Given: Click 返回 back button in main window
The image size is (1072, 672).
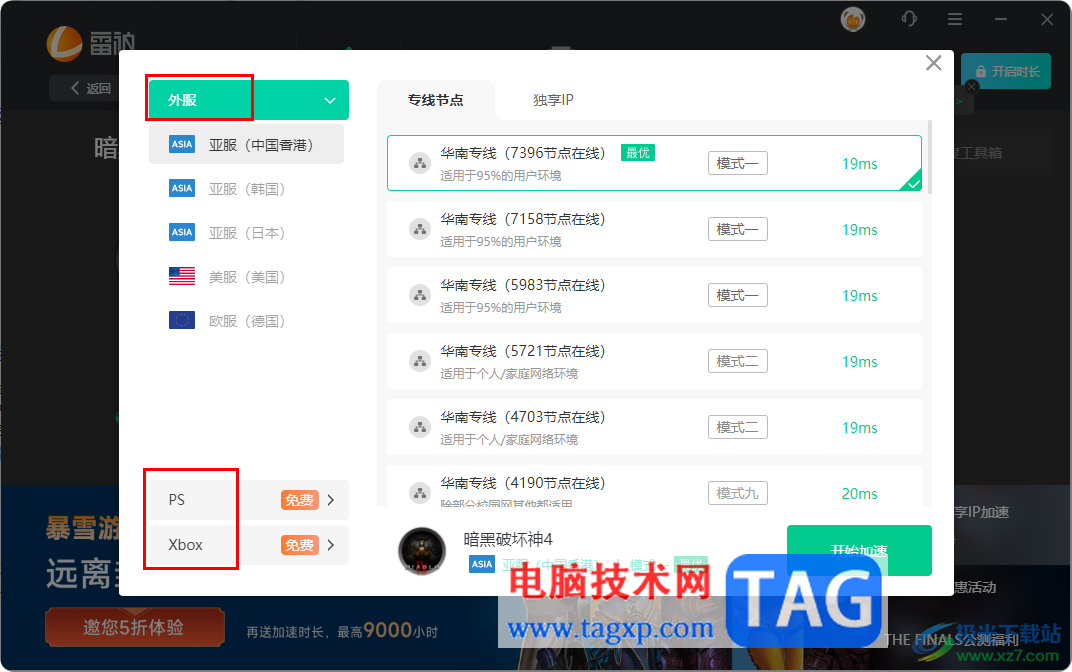Looking at the screenshot, I should (91, 88).
